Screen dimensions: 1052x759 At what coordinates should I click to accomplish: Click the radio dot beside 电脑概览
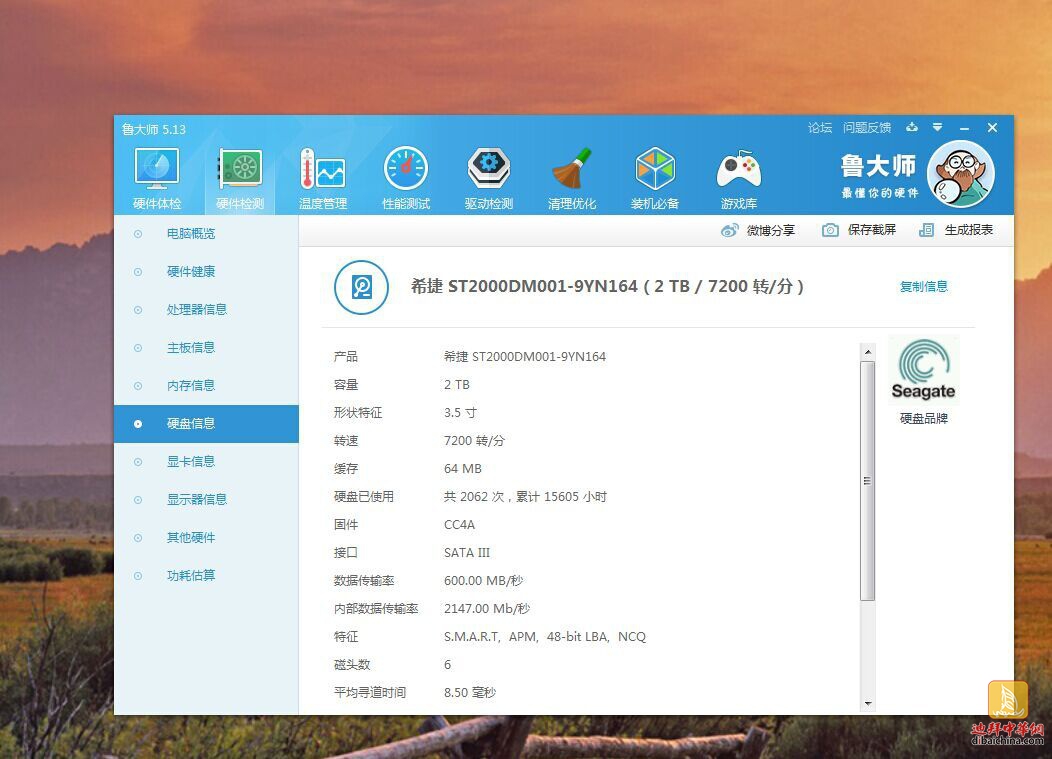tap(138, 234)
